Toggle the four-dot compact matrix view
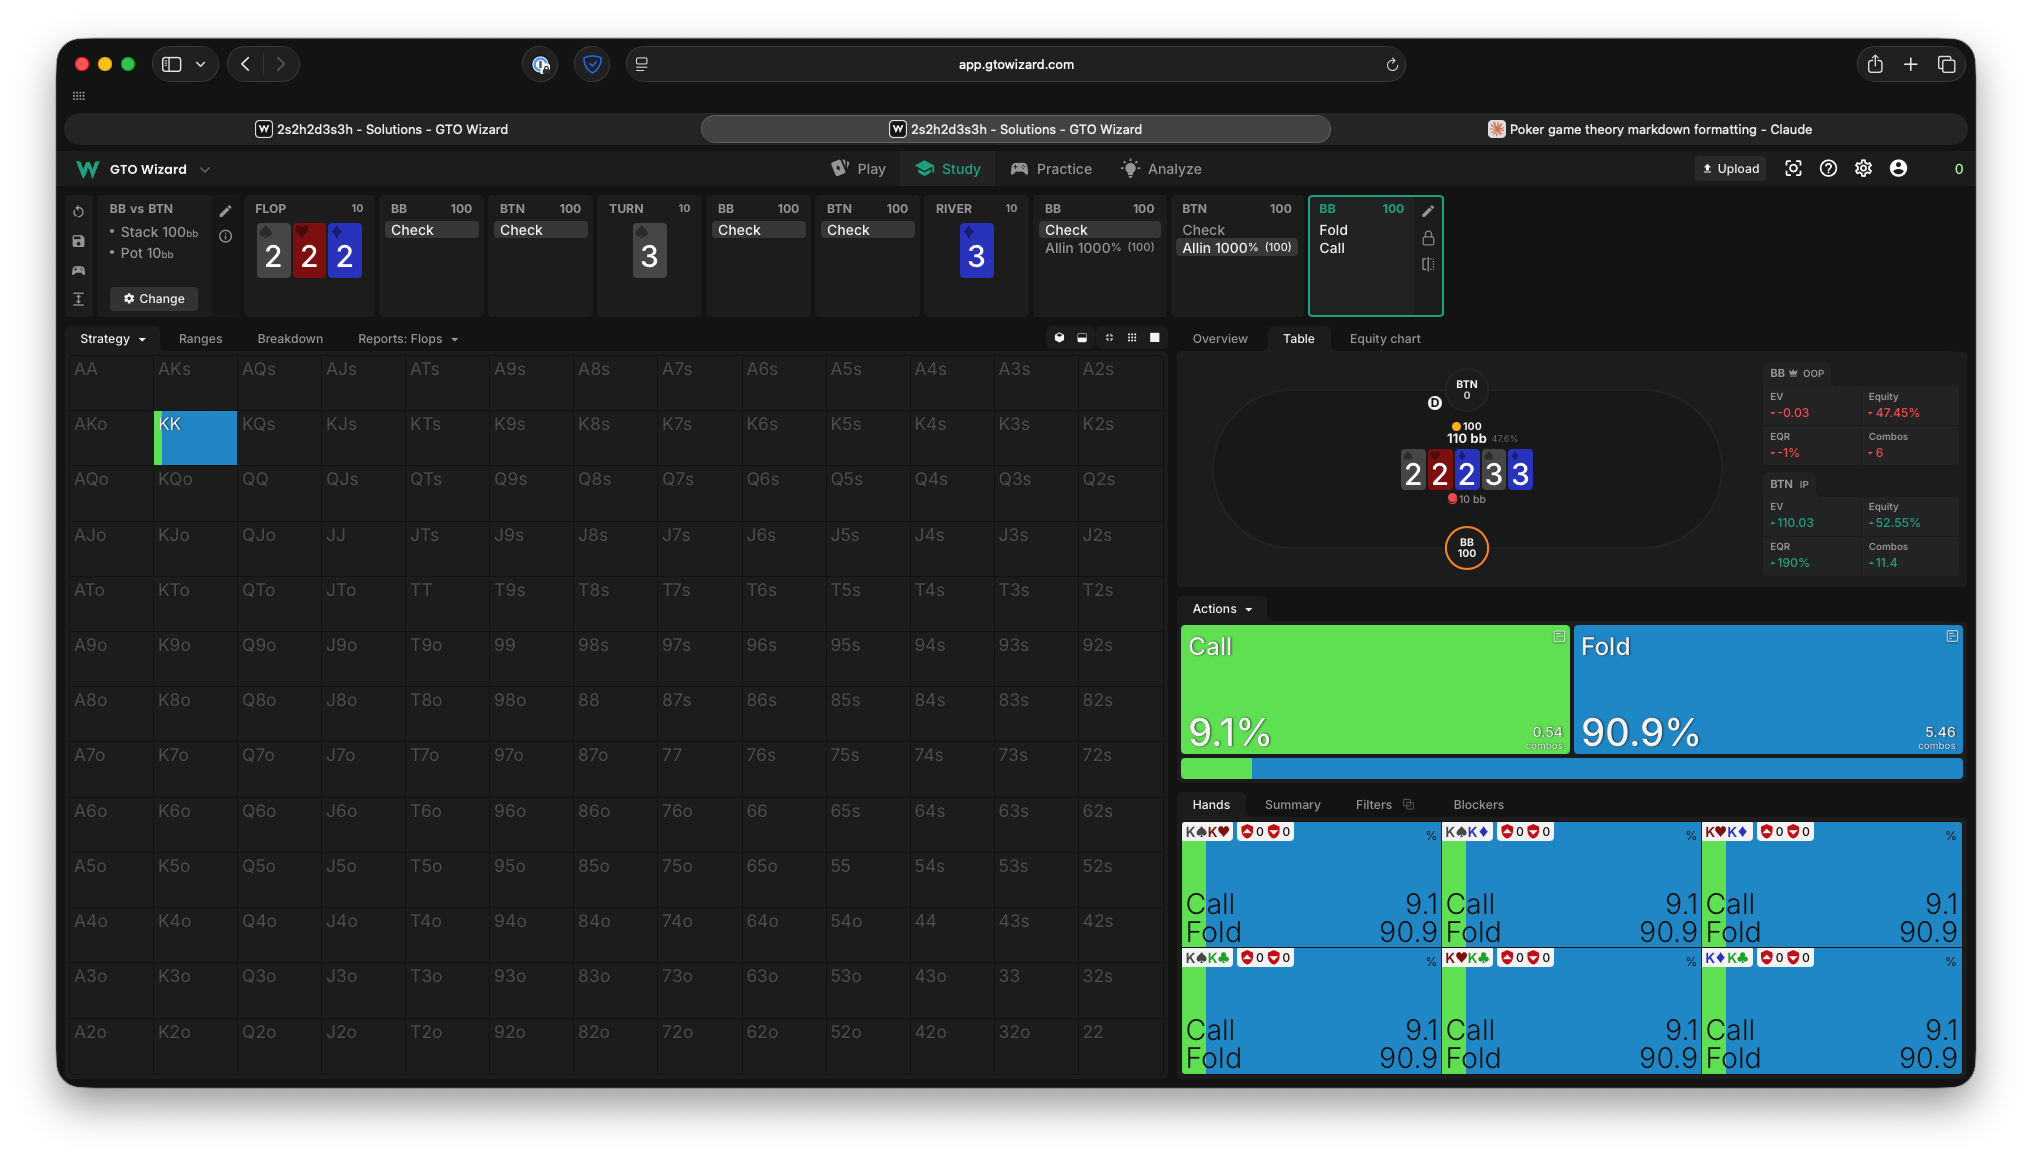This screenshot has height=1162, width=2032. pos(1109,338)
